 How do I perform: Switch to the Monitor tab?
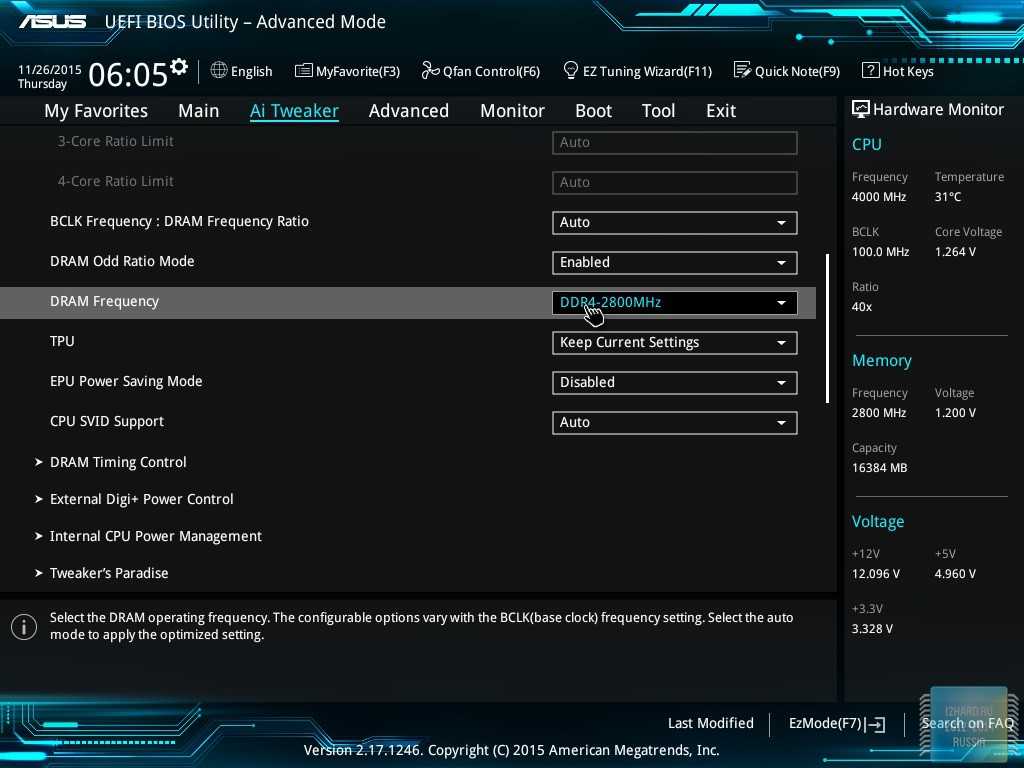coord(512,111)
